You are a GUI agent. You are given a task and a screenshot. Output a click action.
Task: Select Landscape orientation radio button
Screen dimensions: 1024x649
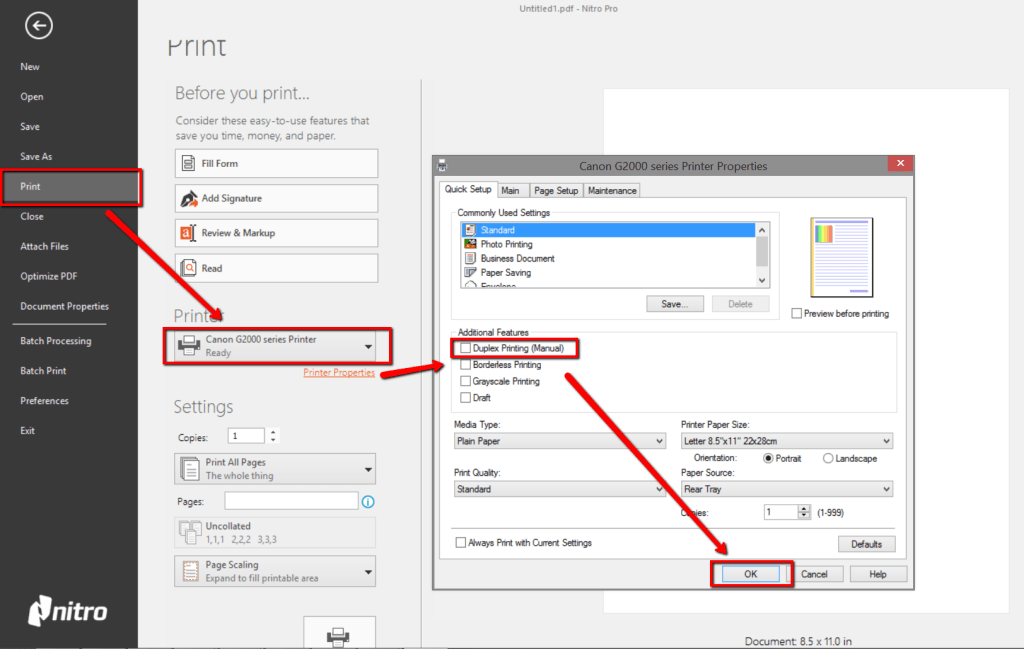pos(828,458)
